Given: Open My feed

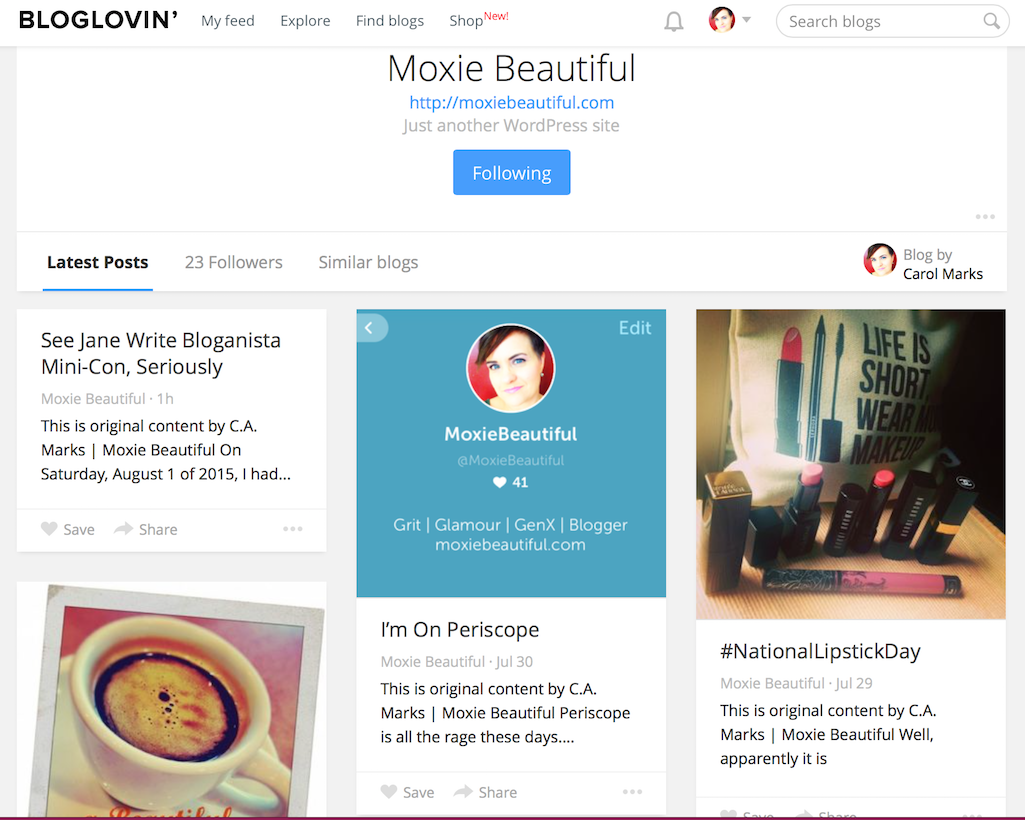Looking at the screenshot, I should point(227,21).
